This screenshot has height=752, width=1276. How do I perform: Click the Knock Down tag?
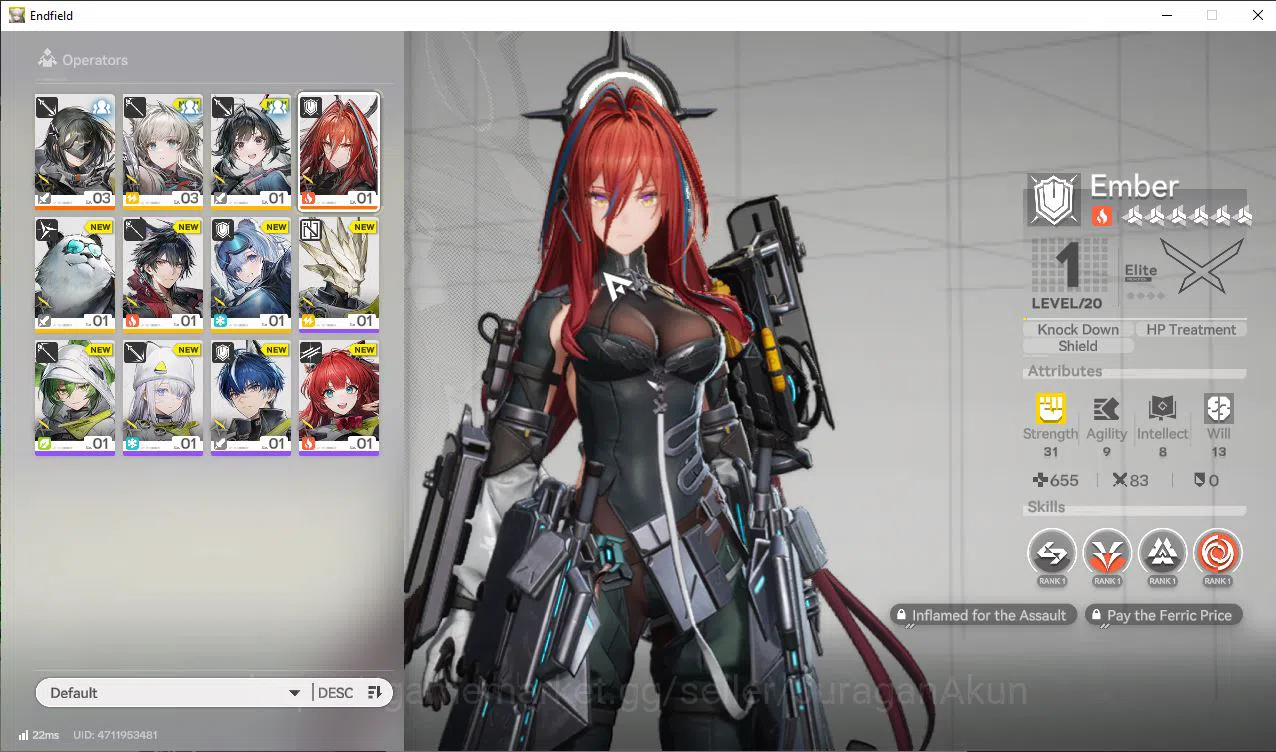point(1078,329)
